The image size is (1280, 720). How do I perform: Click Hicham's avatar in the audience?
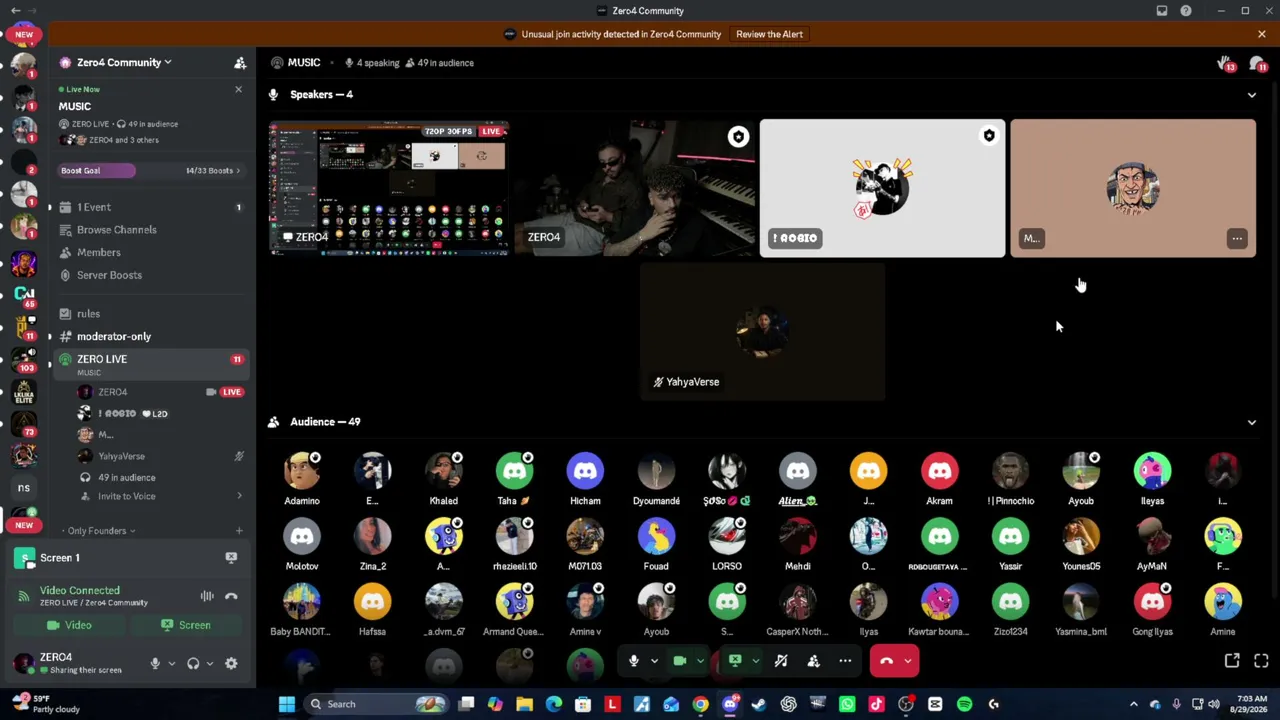[x=585, y=471]
